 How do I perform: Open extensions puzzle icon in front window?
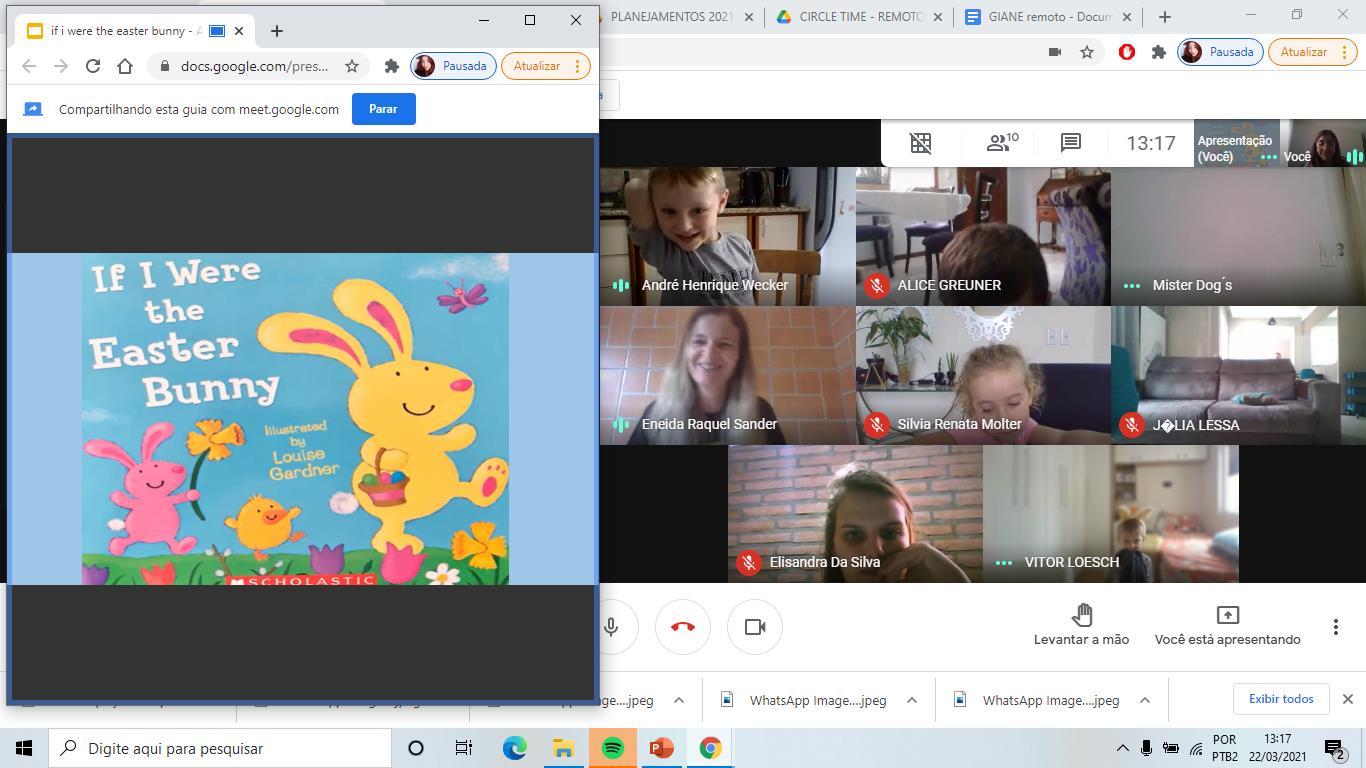[x=392, y=66]
